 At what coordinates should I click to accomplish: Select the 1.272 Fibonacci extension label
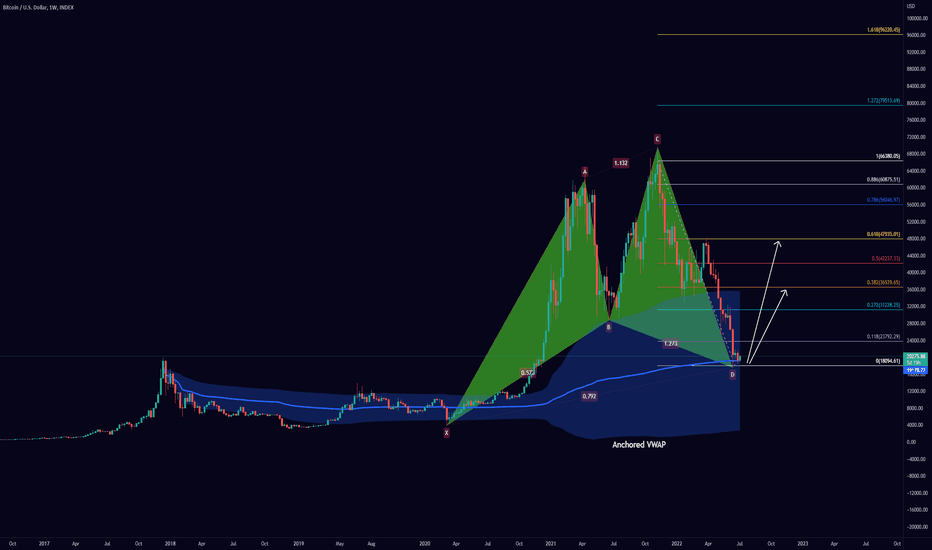(883, 101)
